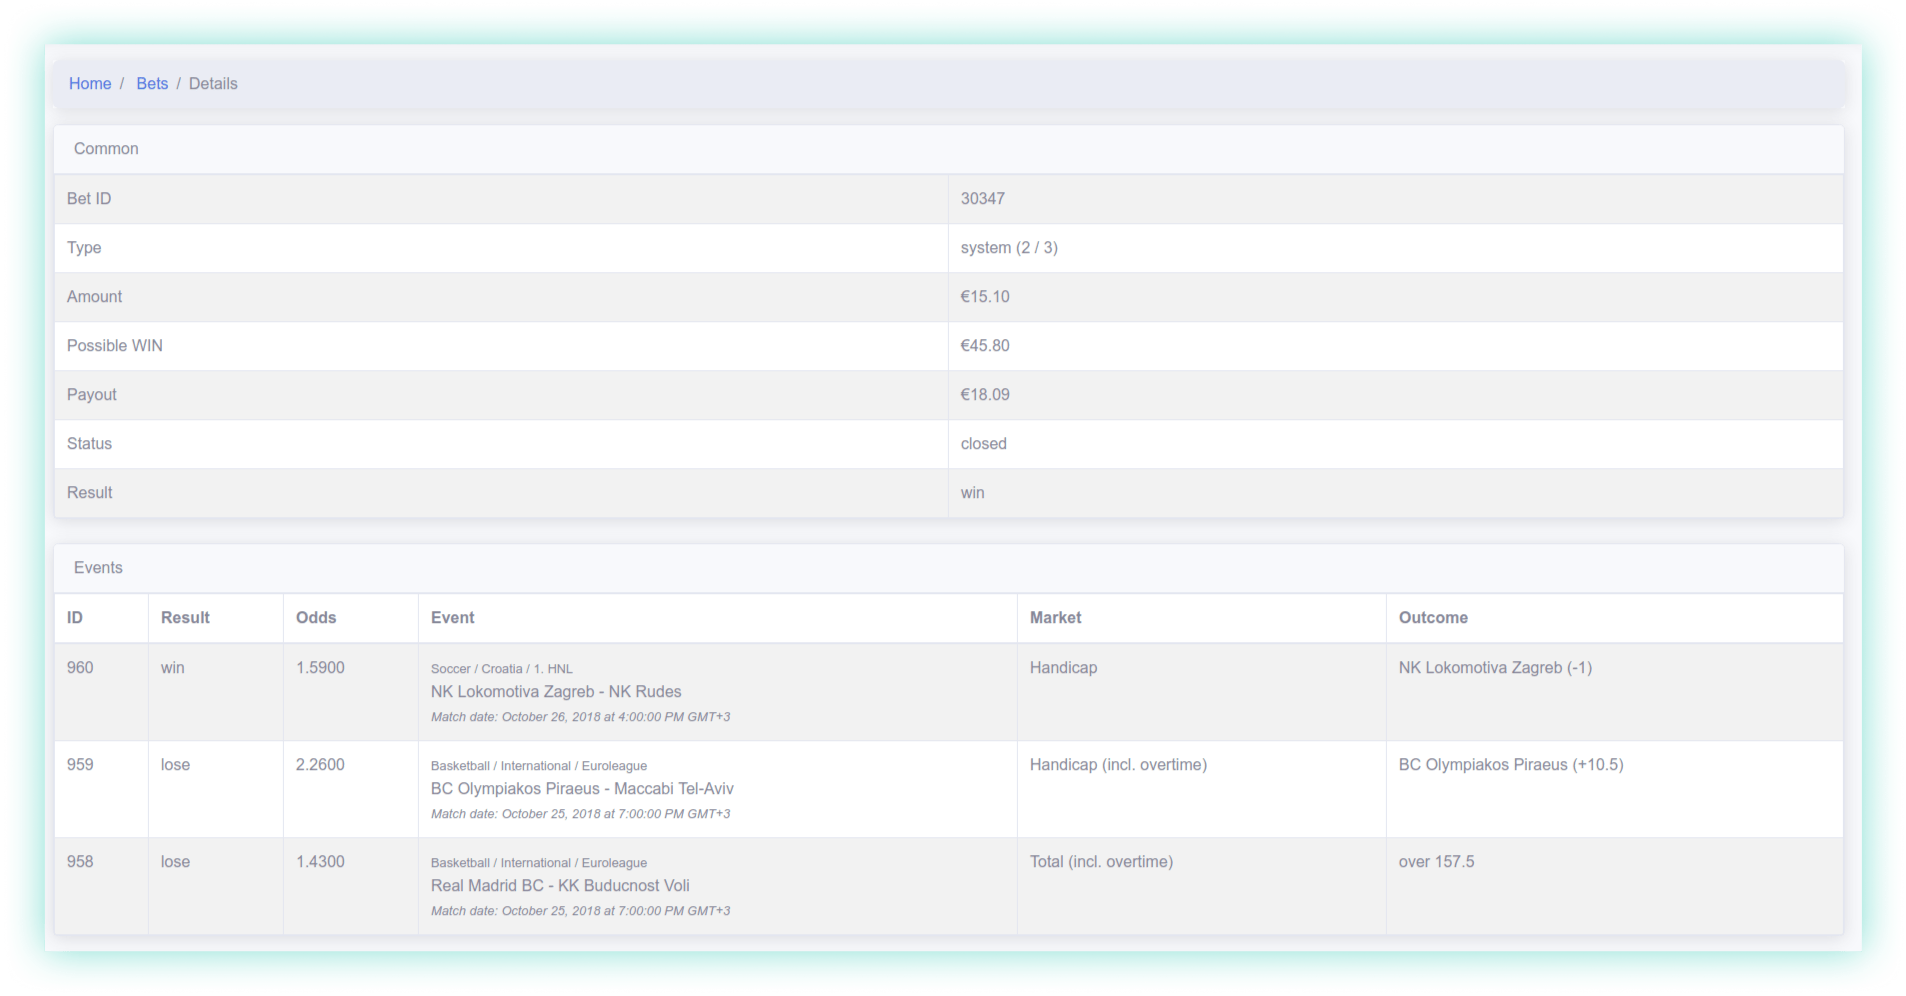Viewport: 1906px width, 996px height.
Task: Sort by the ID column header
Action: (74, 617)
